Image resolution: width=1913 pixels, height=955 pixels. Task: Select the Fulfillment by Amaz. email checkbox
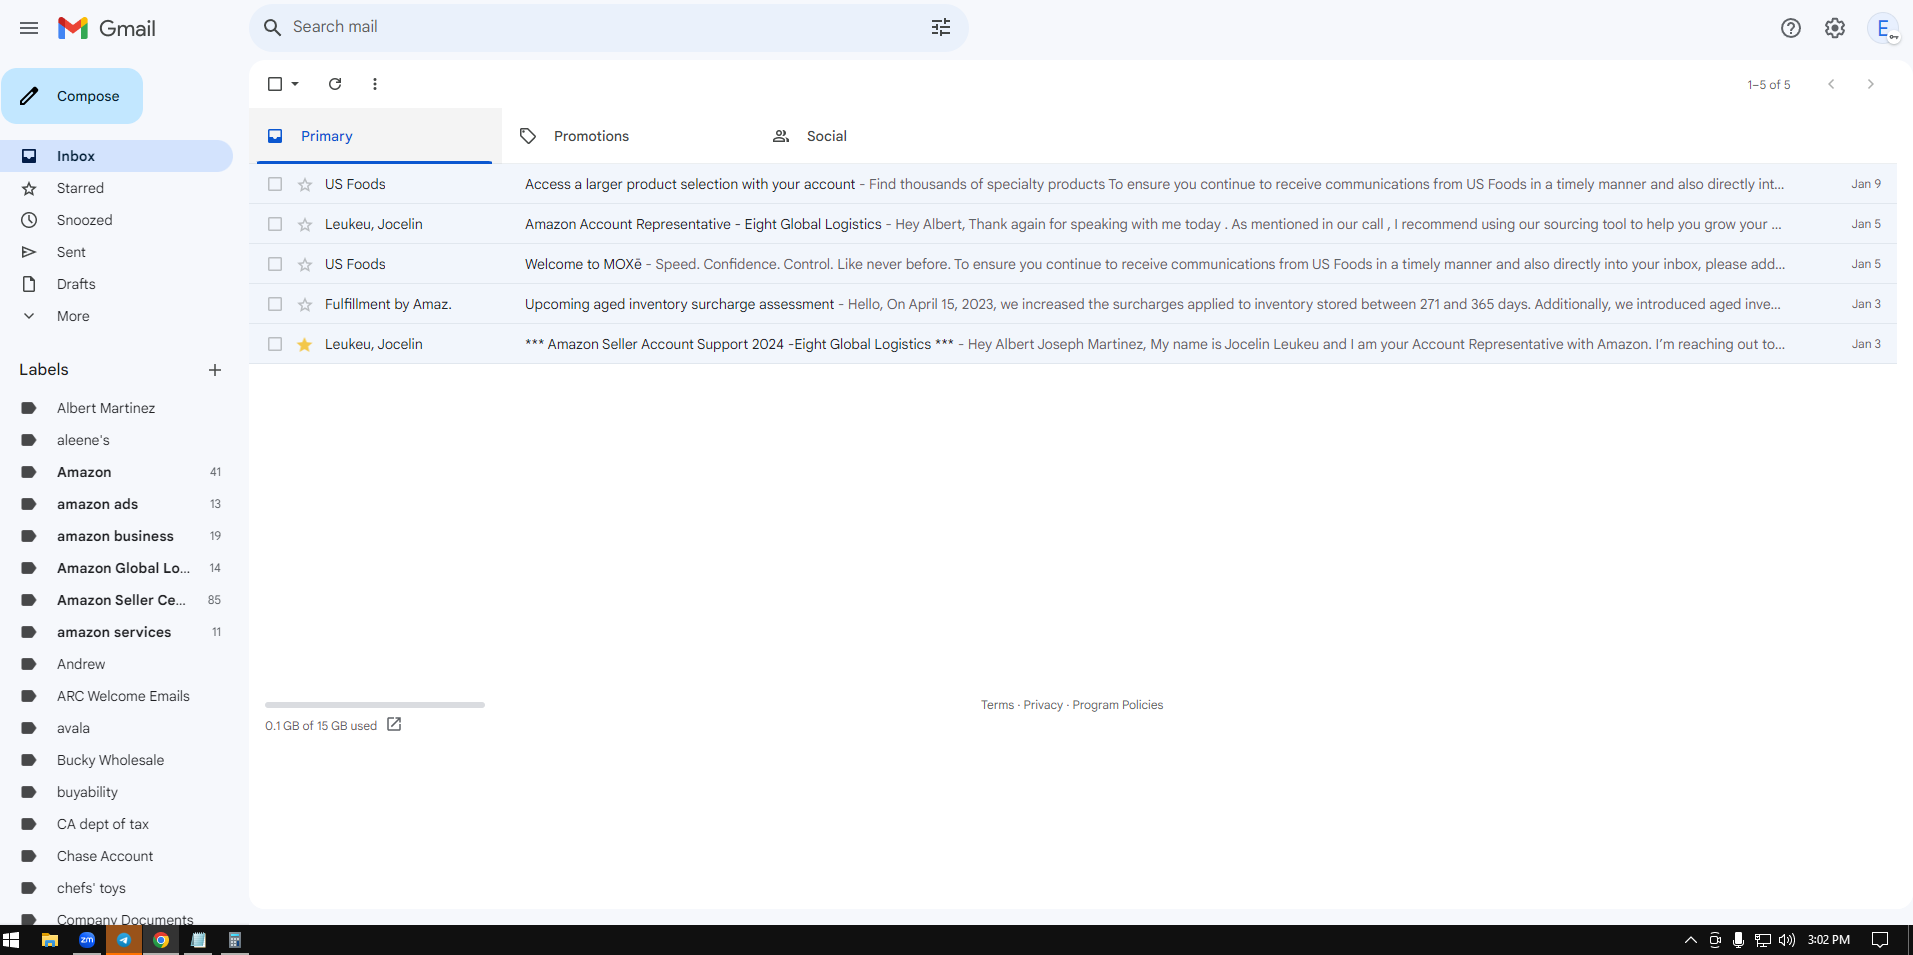[x=275, y=304]
